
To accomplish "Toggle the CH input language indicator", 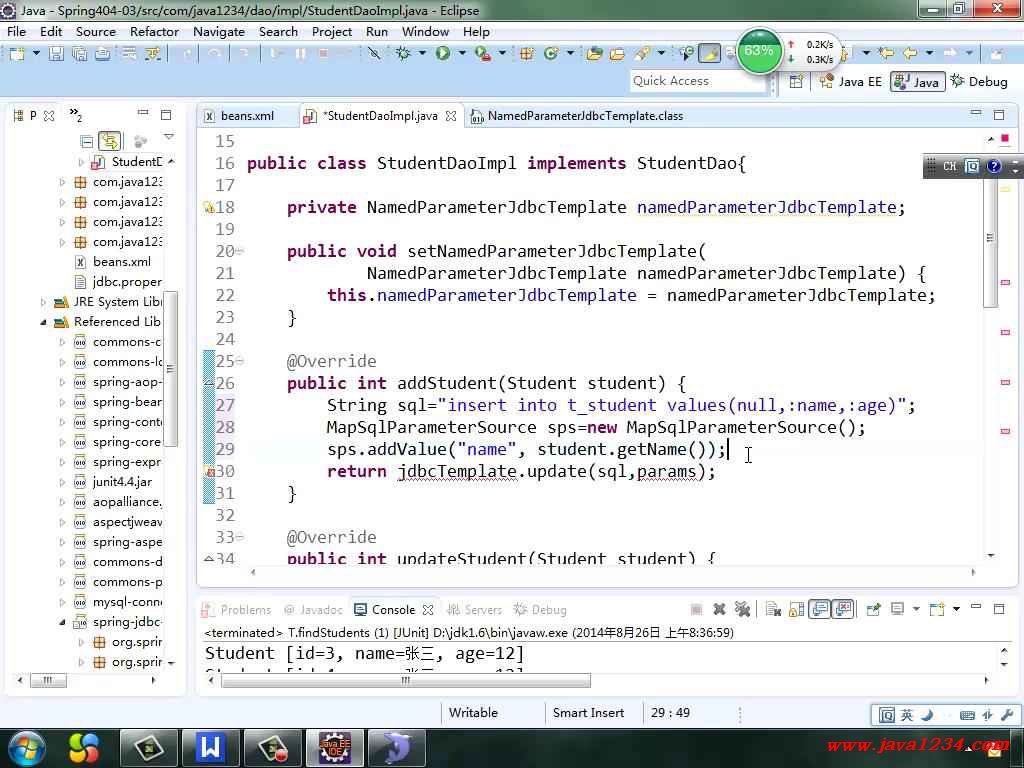I will coord(949,166).
